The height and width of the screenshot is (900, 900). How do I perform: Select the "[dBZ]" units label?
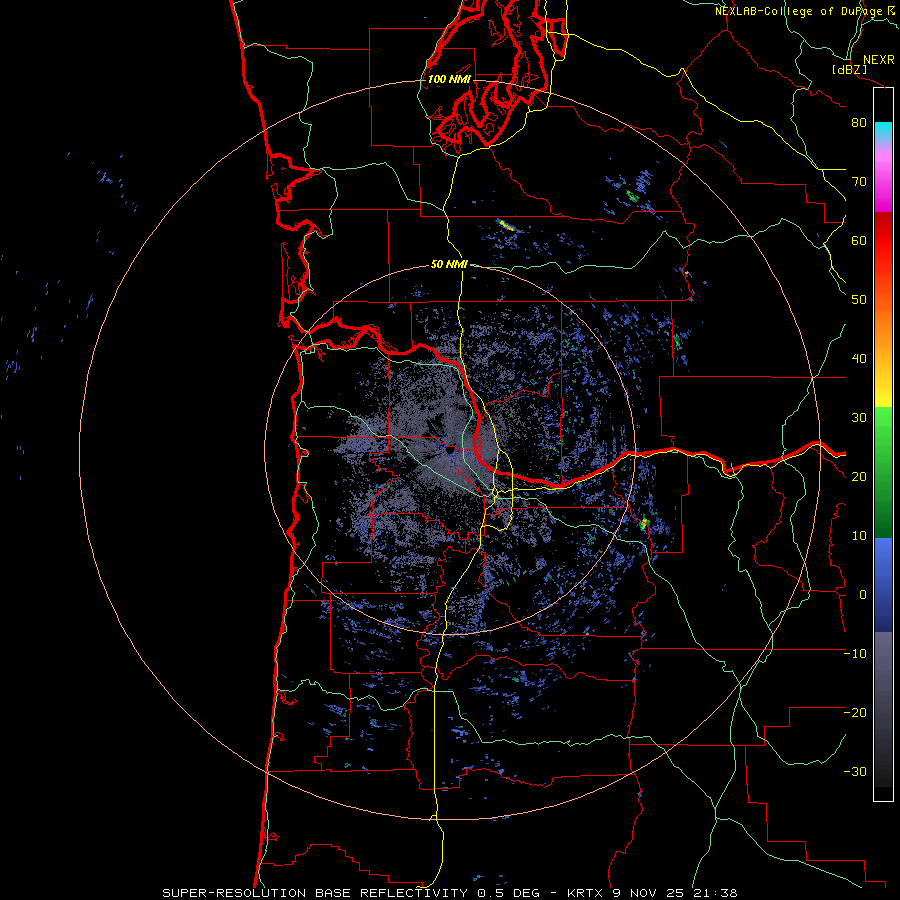pyautogui.click(x=849, y=69)
